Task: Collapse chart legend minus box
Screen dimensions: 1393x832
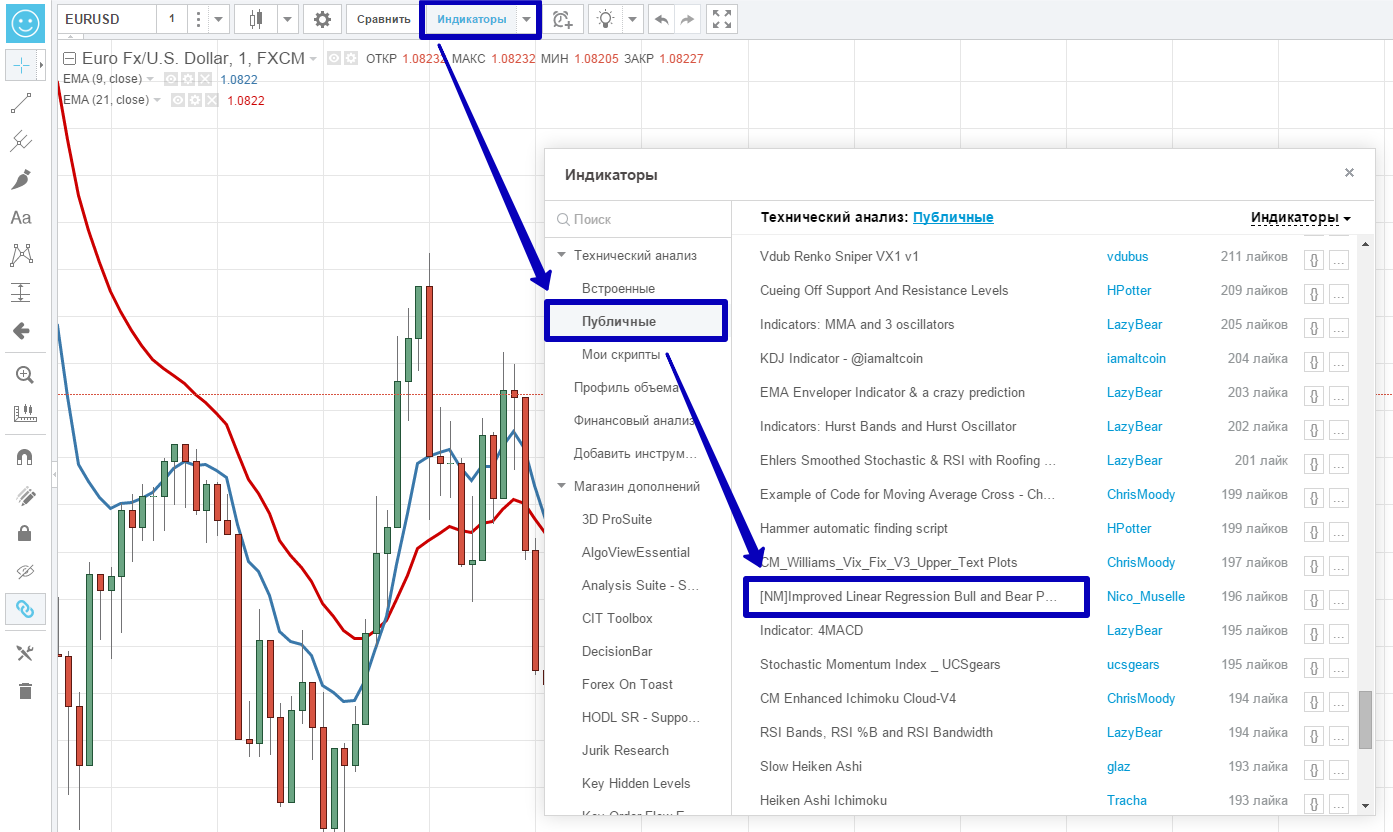Action: (70, 59)
